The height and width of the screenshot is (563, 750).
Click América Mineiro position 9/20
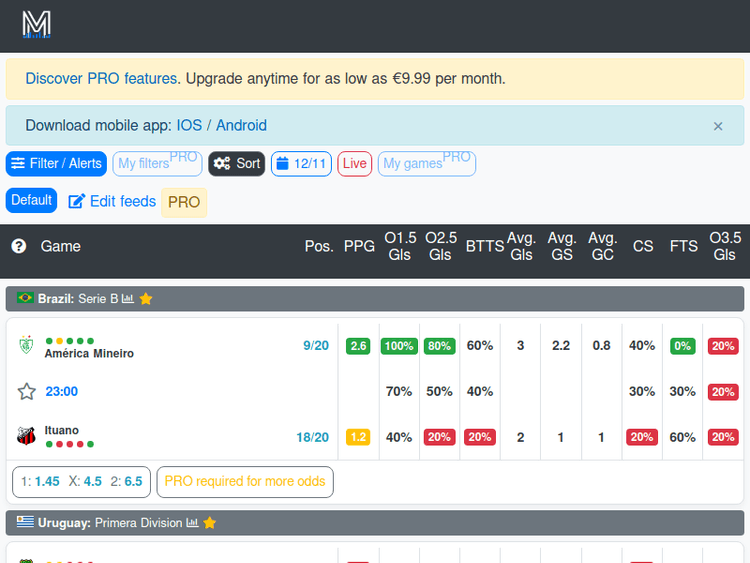(x=316, y=345)
